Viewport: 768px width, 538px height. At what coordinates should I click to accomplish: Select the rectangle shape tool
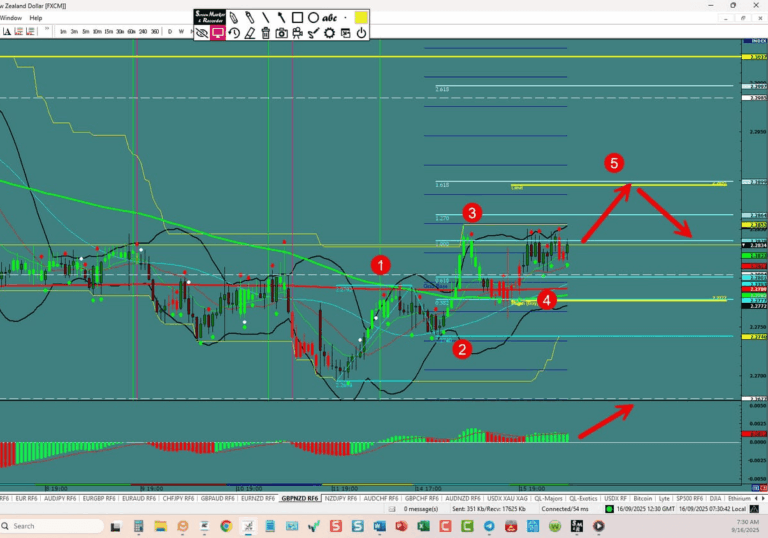[297, 18]
